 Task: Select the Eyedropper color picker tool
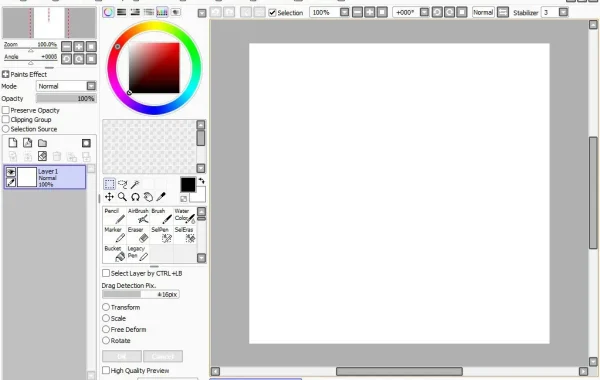point(161,197)
